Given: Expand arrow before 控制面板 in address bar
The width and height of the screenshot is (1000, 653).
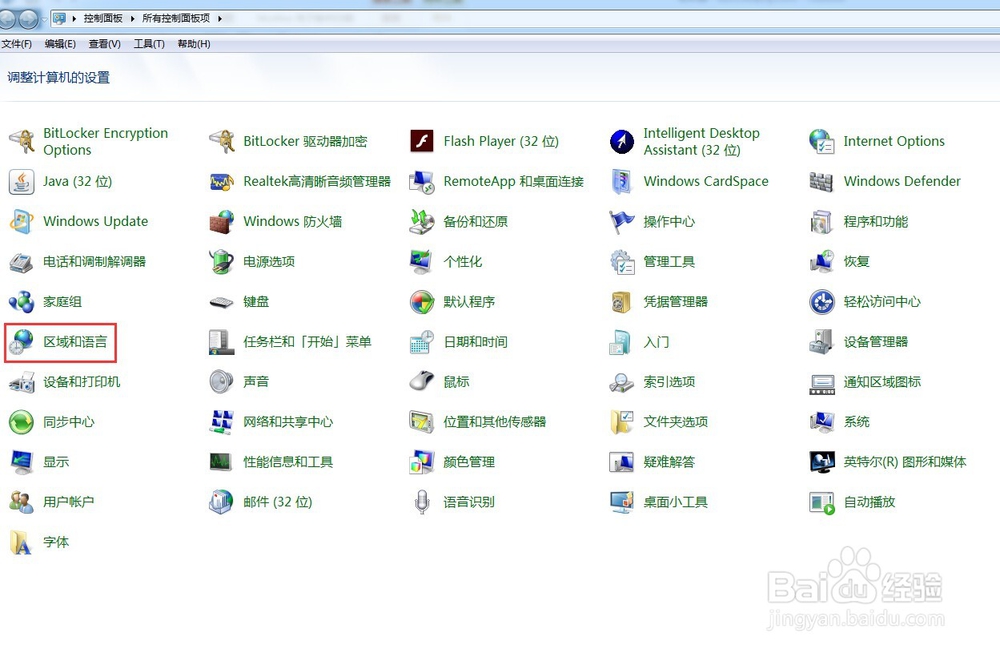Looking at the screenshot, I should coord(74,18).
